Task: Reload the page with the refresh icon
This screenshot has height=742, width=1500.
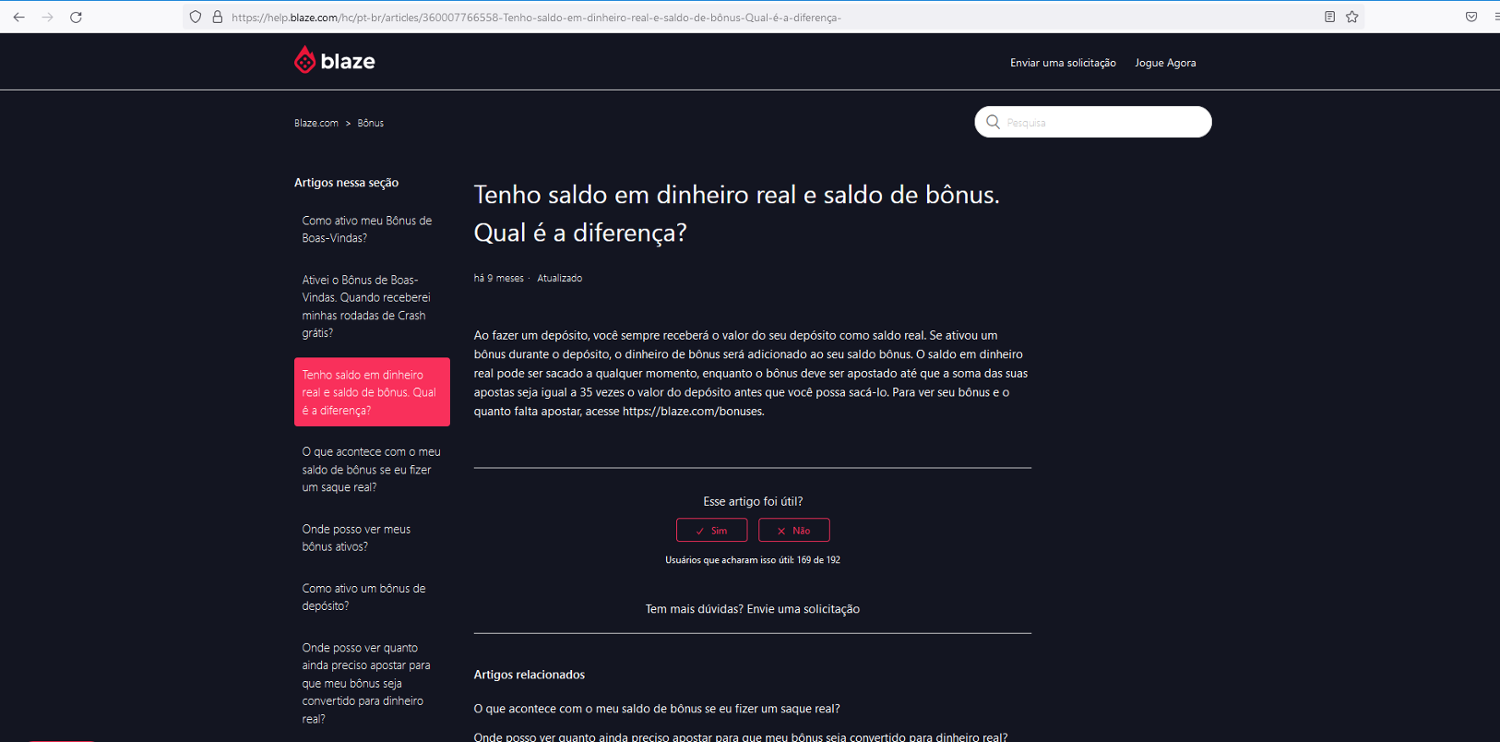Action: pyautogui.click(x=76, y=17)
